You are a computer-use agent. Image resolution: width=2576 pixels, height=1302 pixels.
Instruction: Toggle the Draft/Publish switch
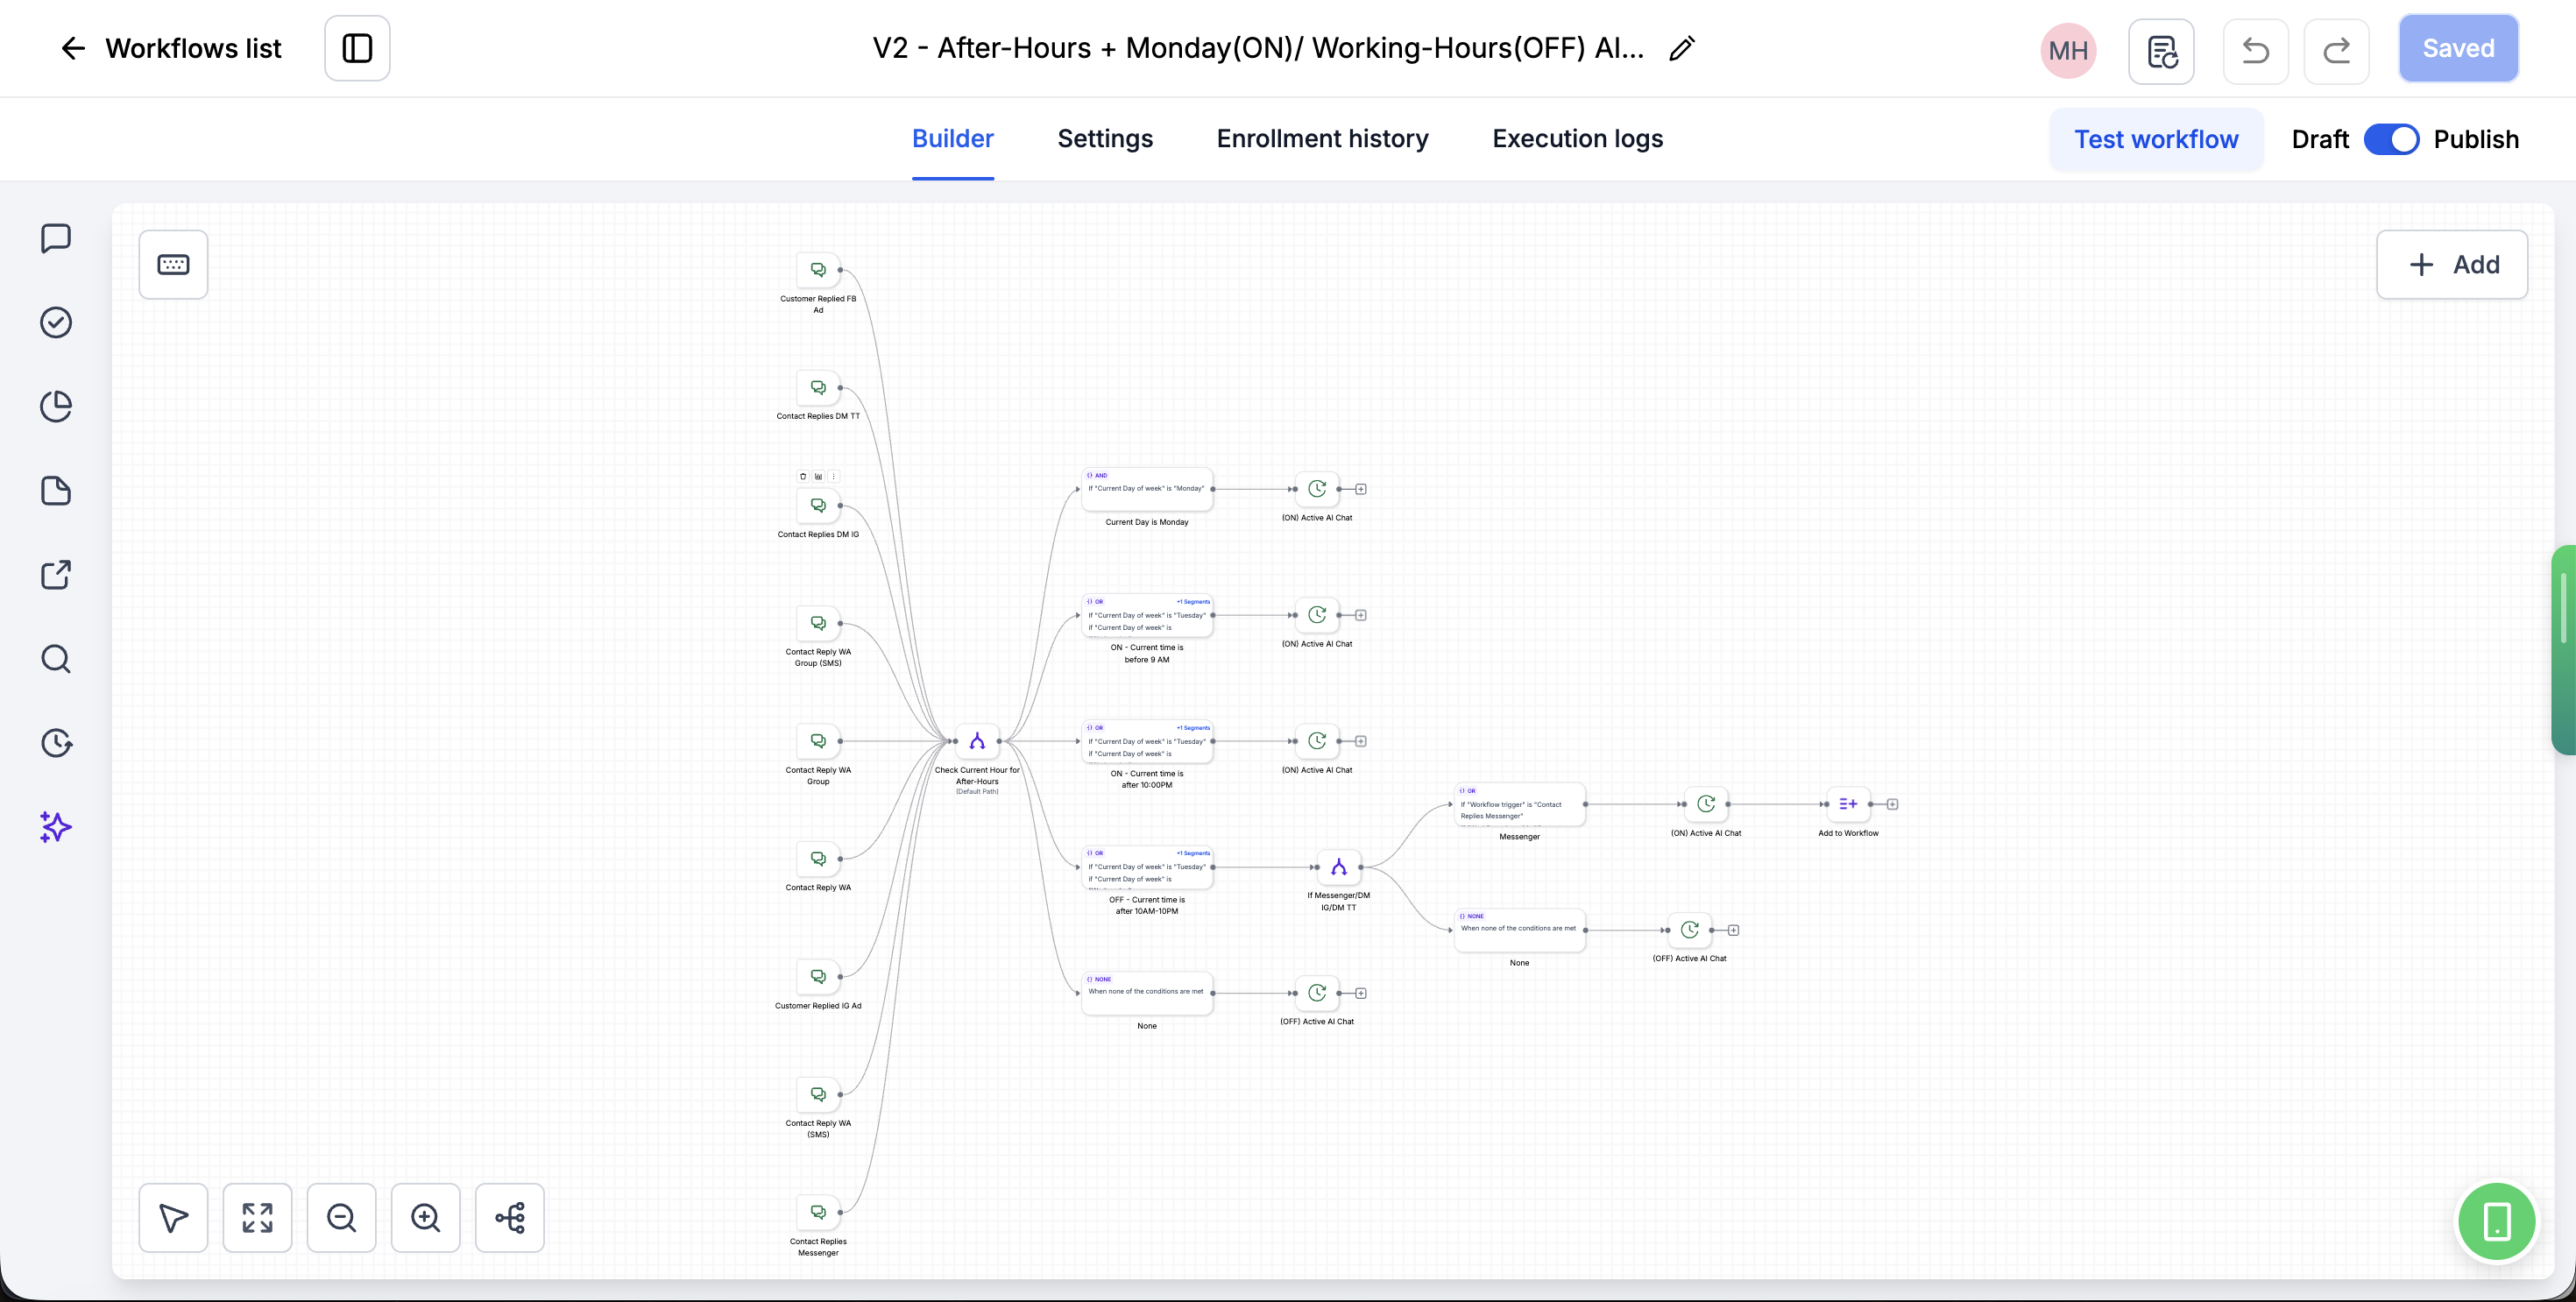pos(2391,139)
